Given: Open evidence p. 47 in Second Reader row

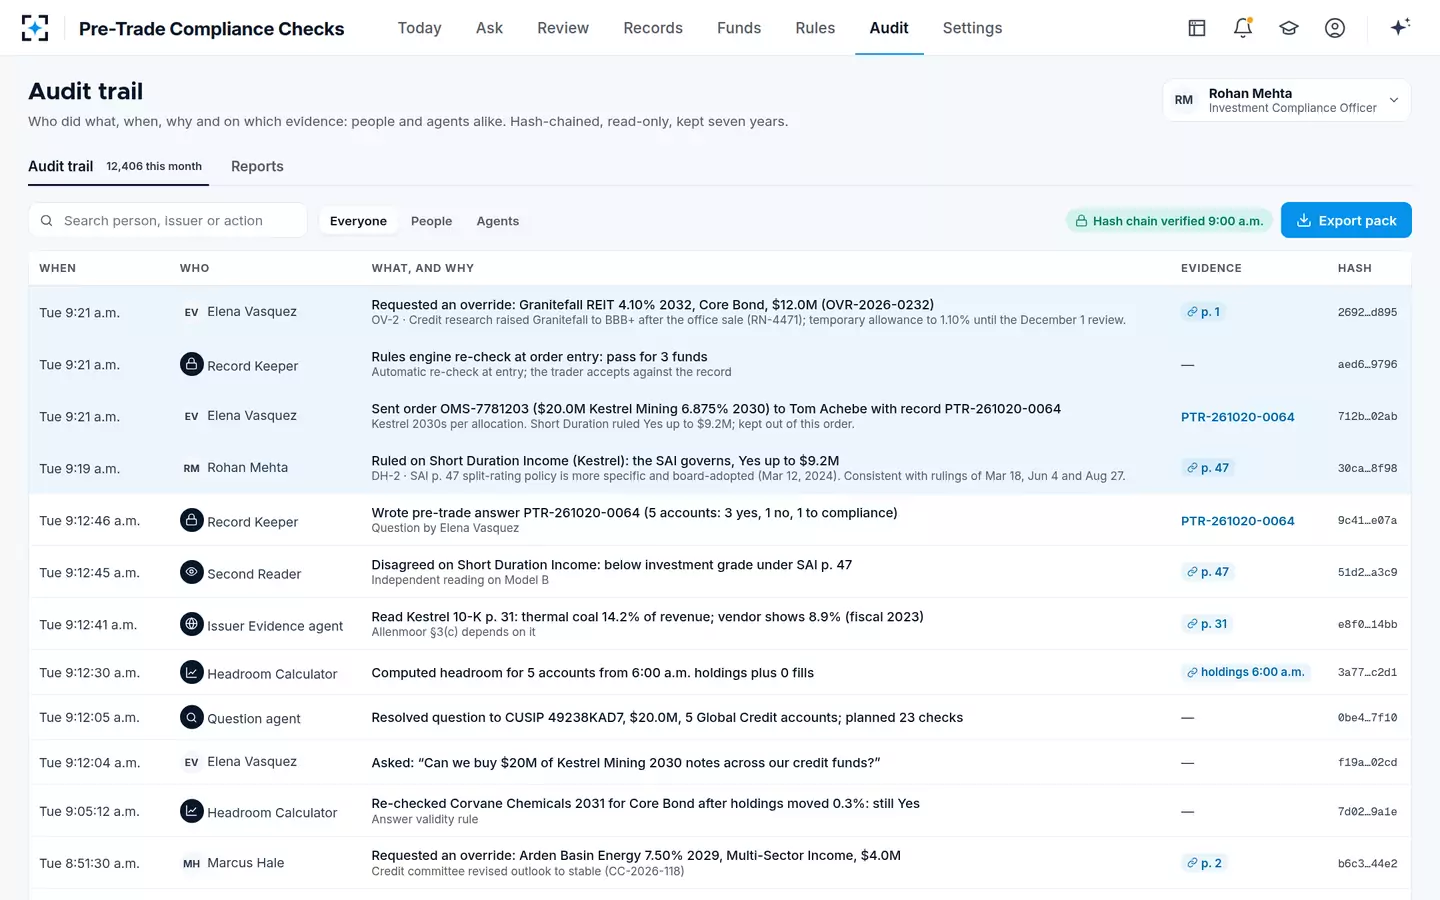Looking at the screenshot, I should (x=1208, y=572).
